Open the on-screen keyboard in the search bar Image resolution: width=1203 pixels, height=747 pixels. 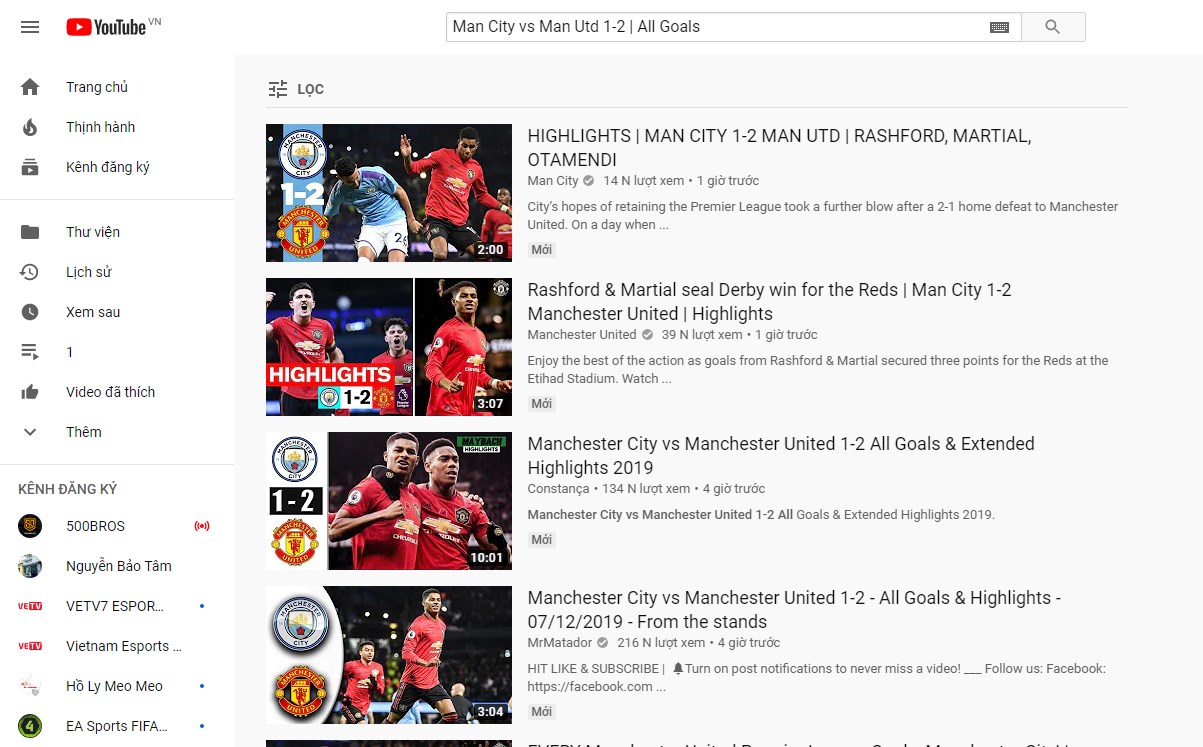pos(998,27)
